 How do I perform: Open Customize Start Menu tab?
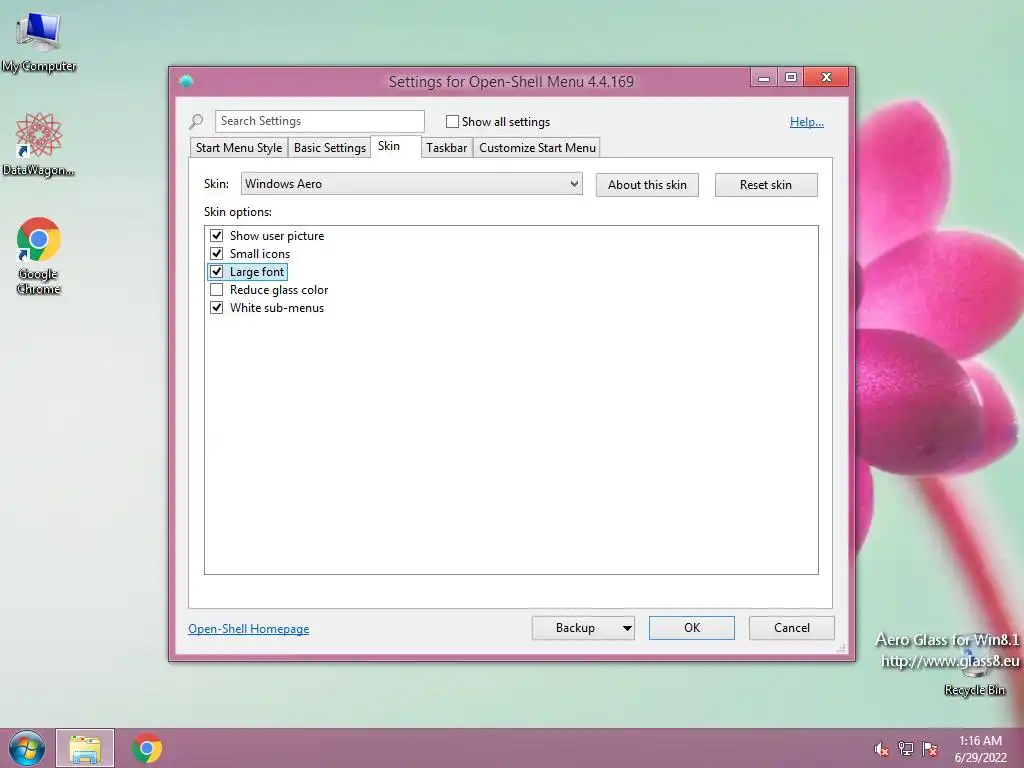(537, 148)
